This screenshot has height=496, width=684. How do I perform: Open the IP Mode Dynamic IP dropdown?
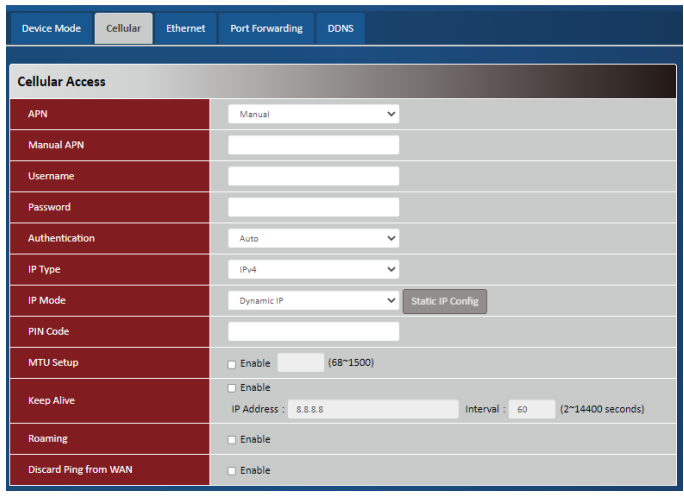click(x=313, y=301)
